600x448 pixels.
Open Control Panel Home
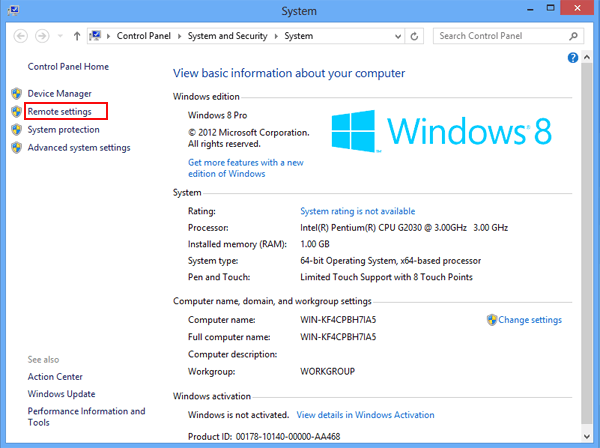point(68,67)
